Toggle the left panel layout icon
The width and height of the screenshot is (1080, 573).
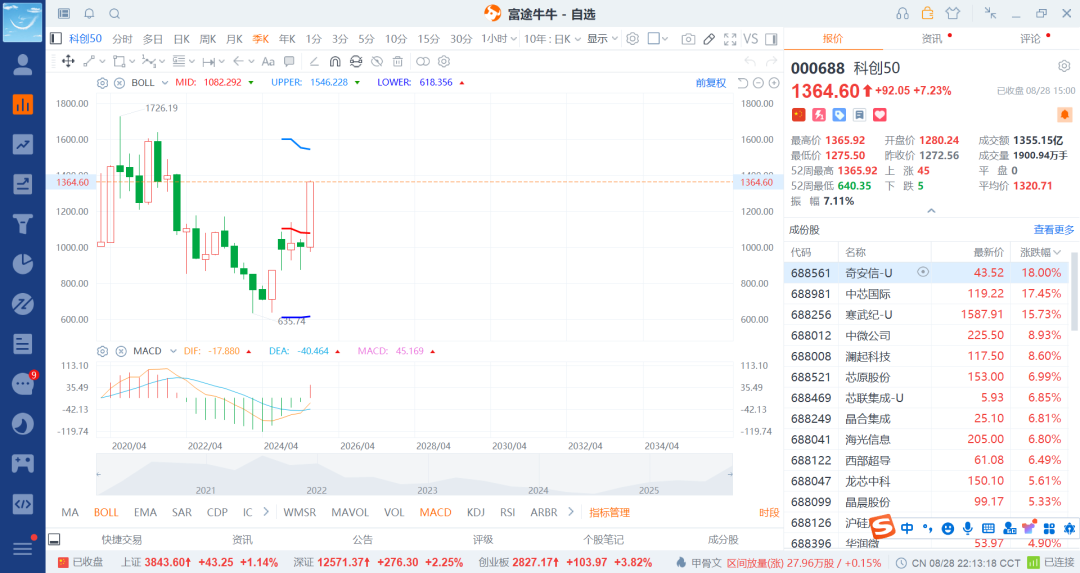point(56,39)
